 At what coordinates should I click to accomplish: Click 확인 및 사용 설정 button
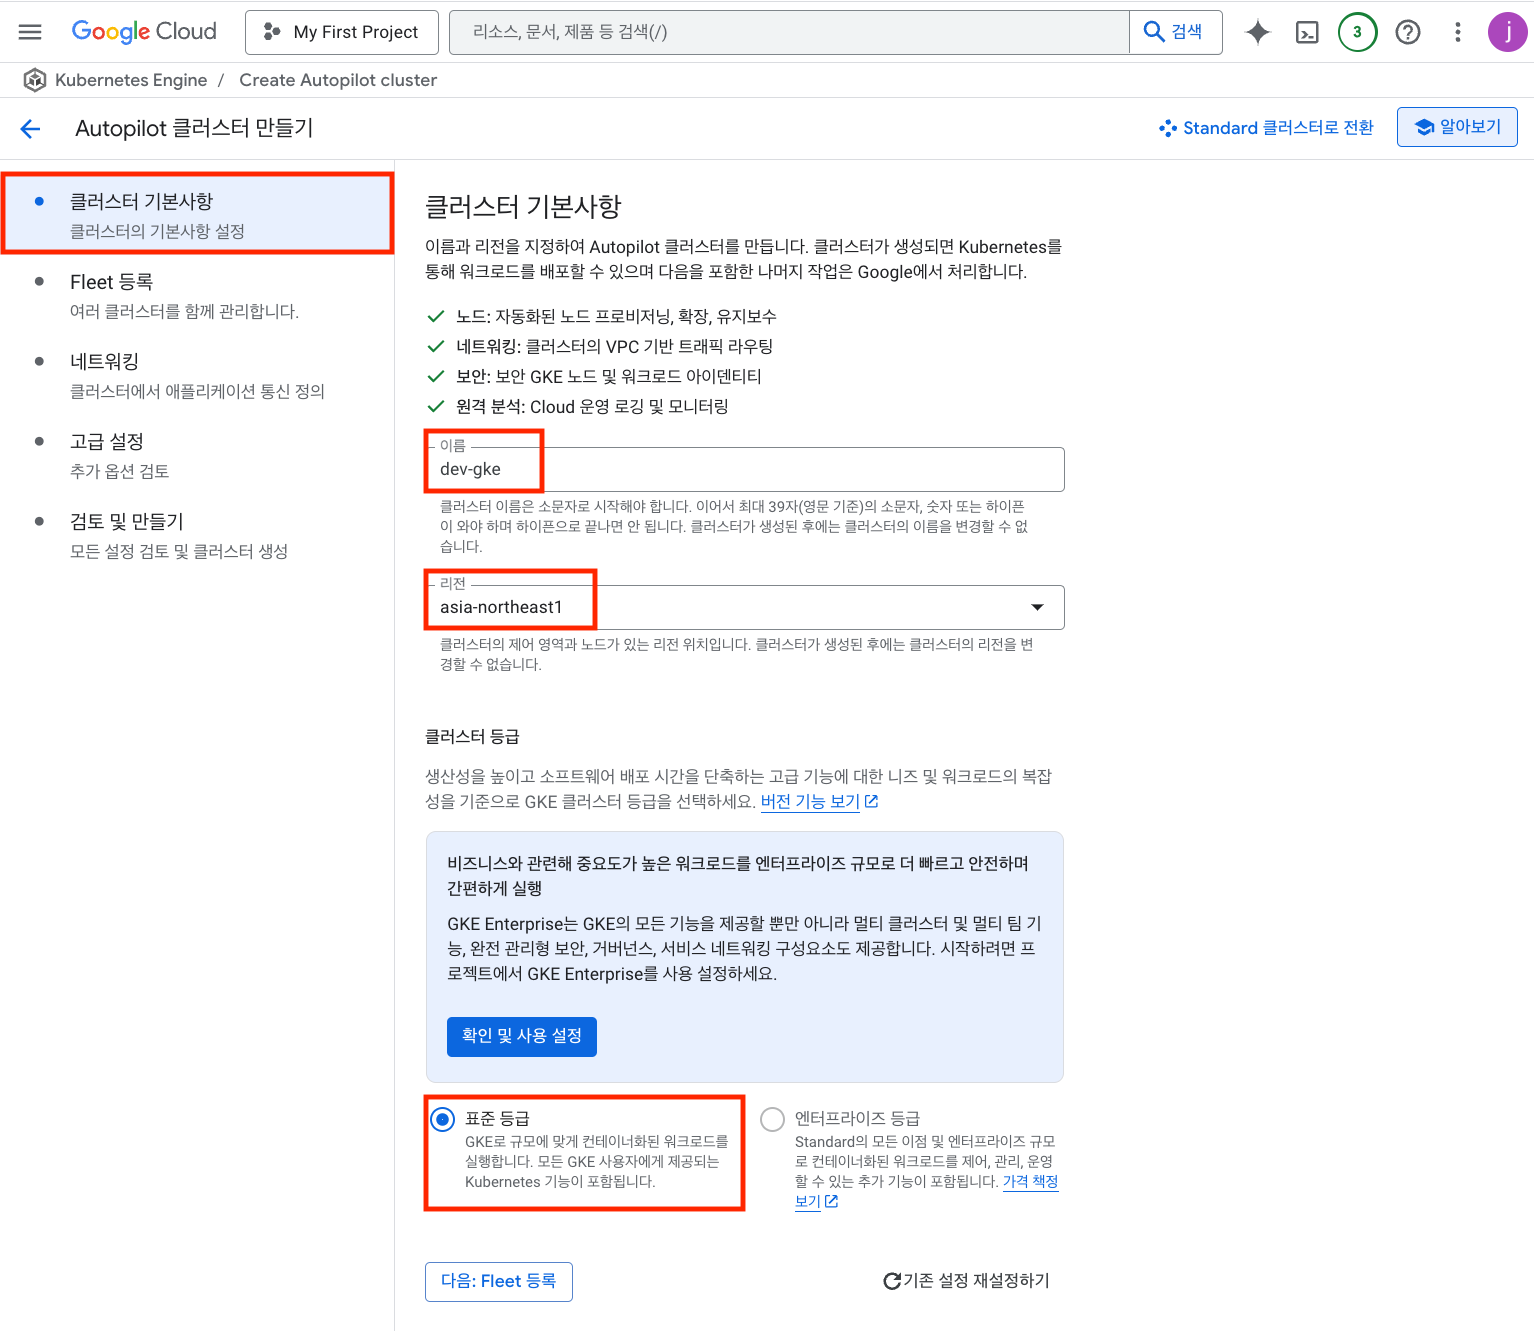[522, 1036]
